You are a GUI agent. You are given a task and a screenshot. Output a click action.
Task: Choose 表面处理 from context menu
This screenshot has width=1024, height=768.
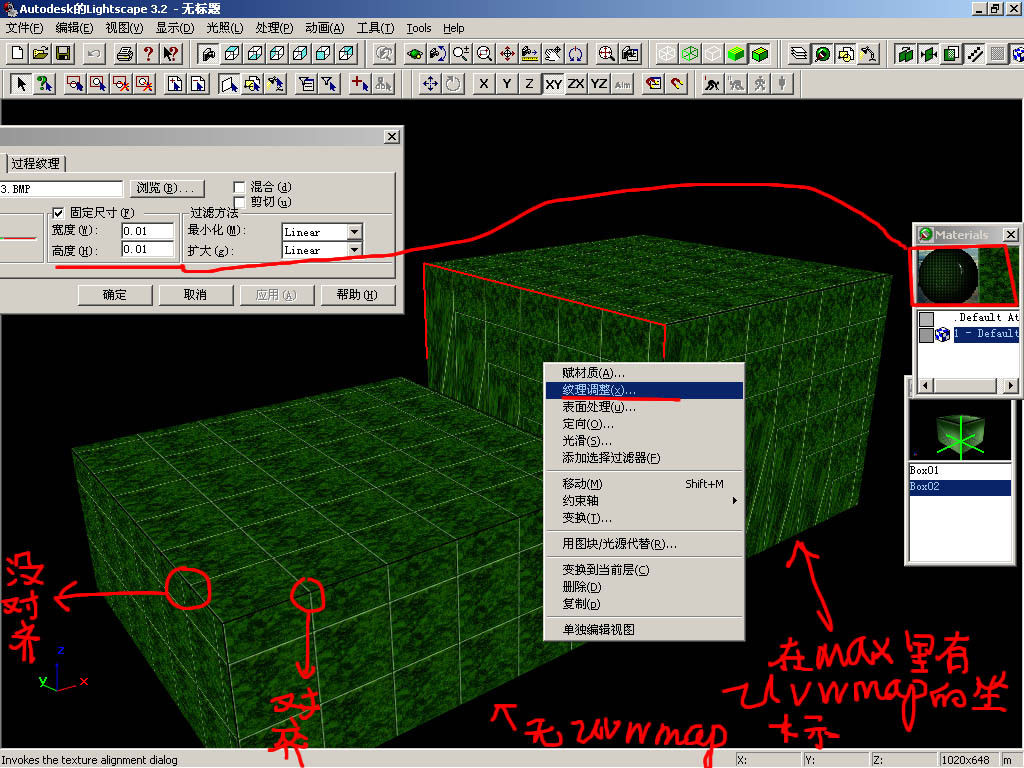[x=645, y=407]
